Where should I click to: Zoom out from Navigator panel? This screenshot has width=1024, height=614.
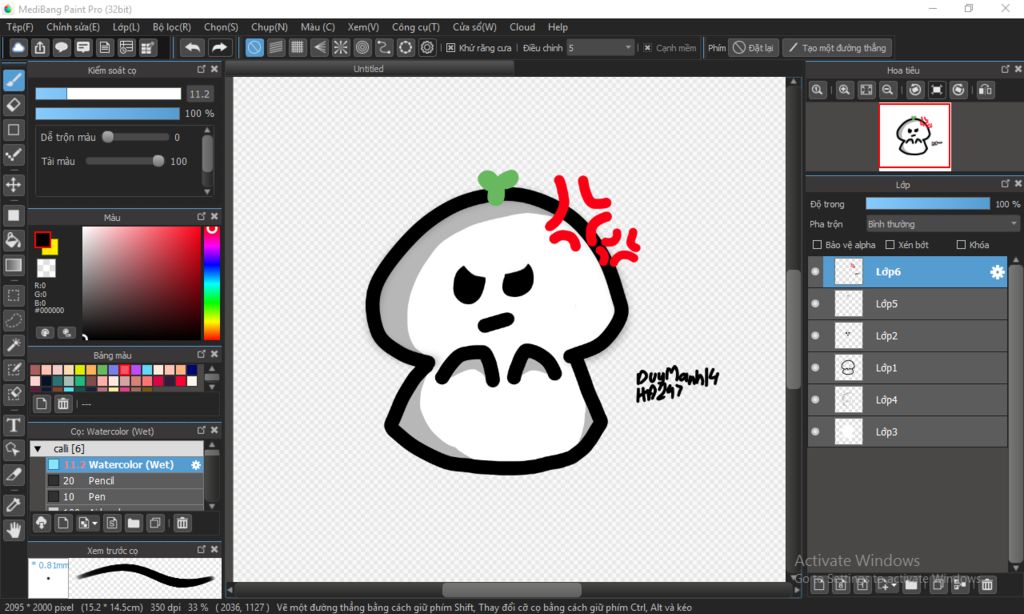pyautogui.click(x=888, y=90)
